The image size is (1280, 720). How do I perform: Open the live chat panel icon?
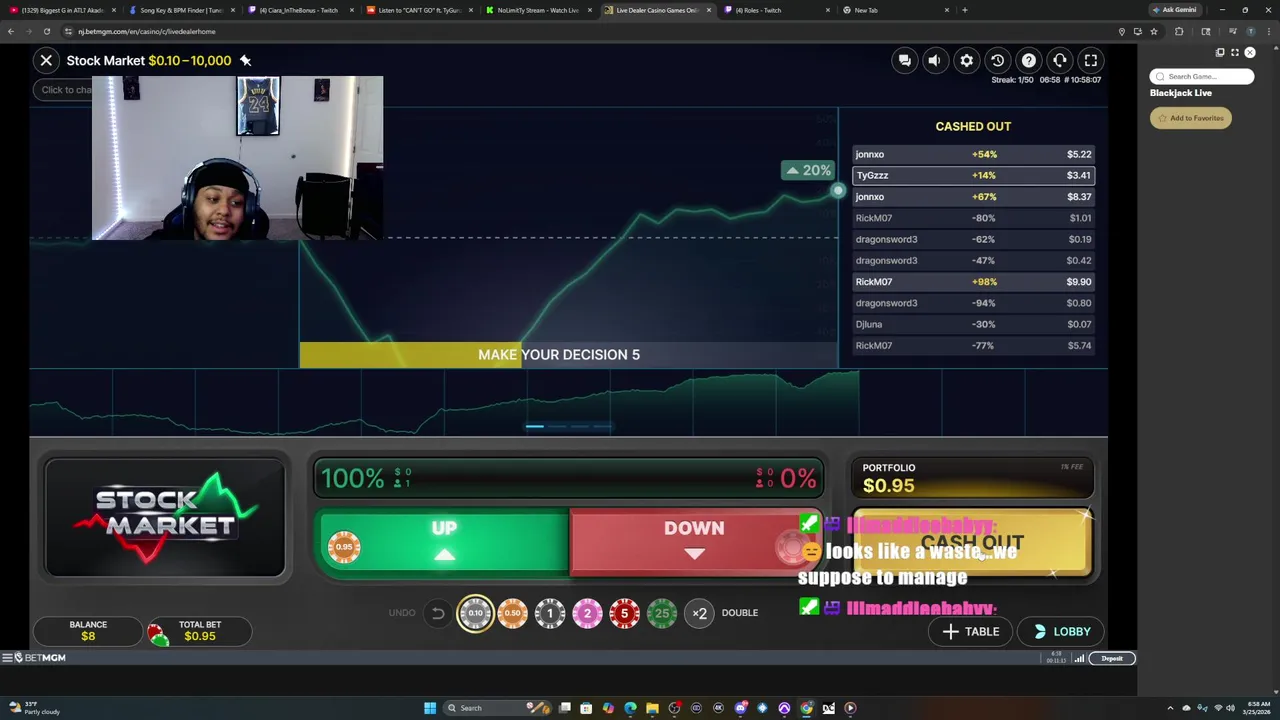[904, 60]
